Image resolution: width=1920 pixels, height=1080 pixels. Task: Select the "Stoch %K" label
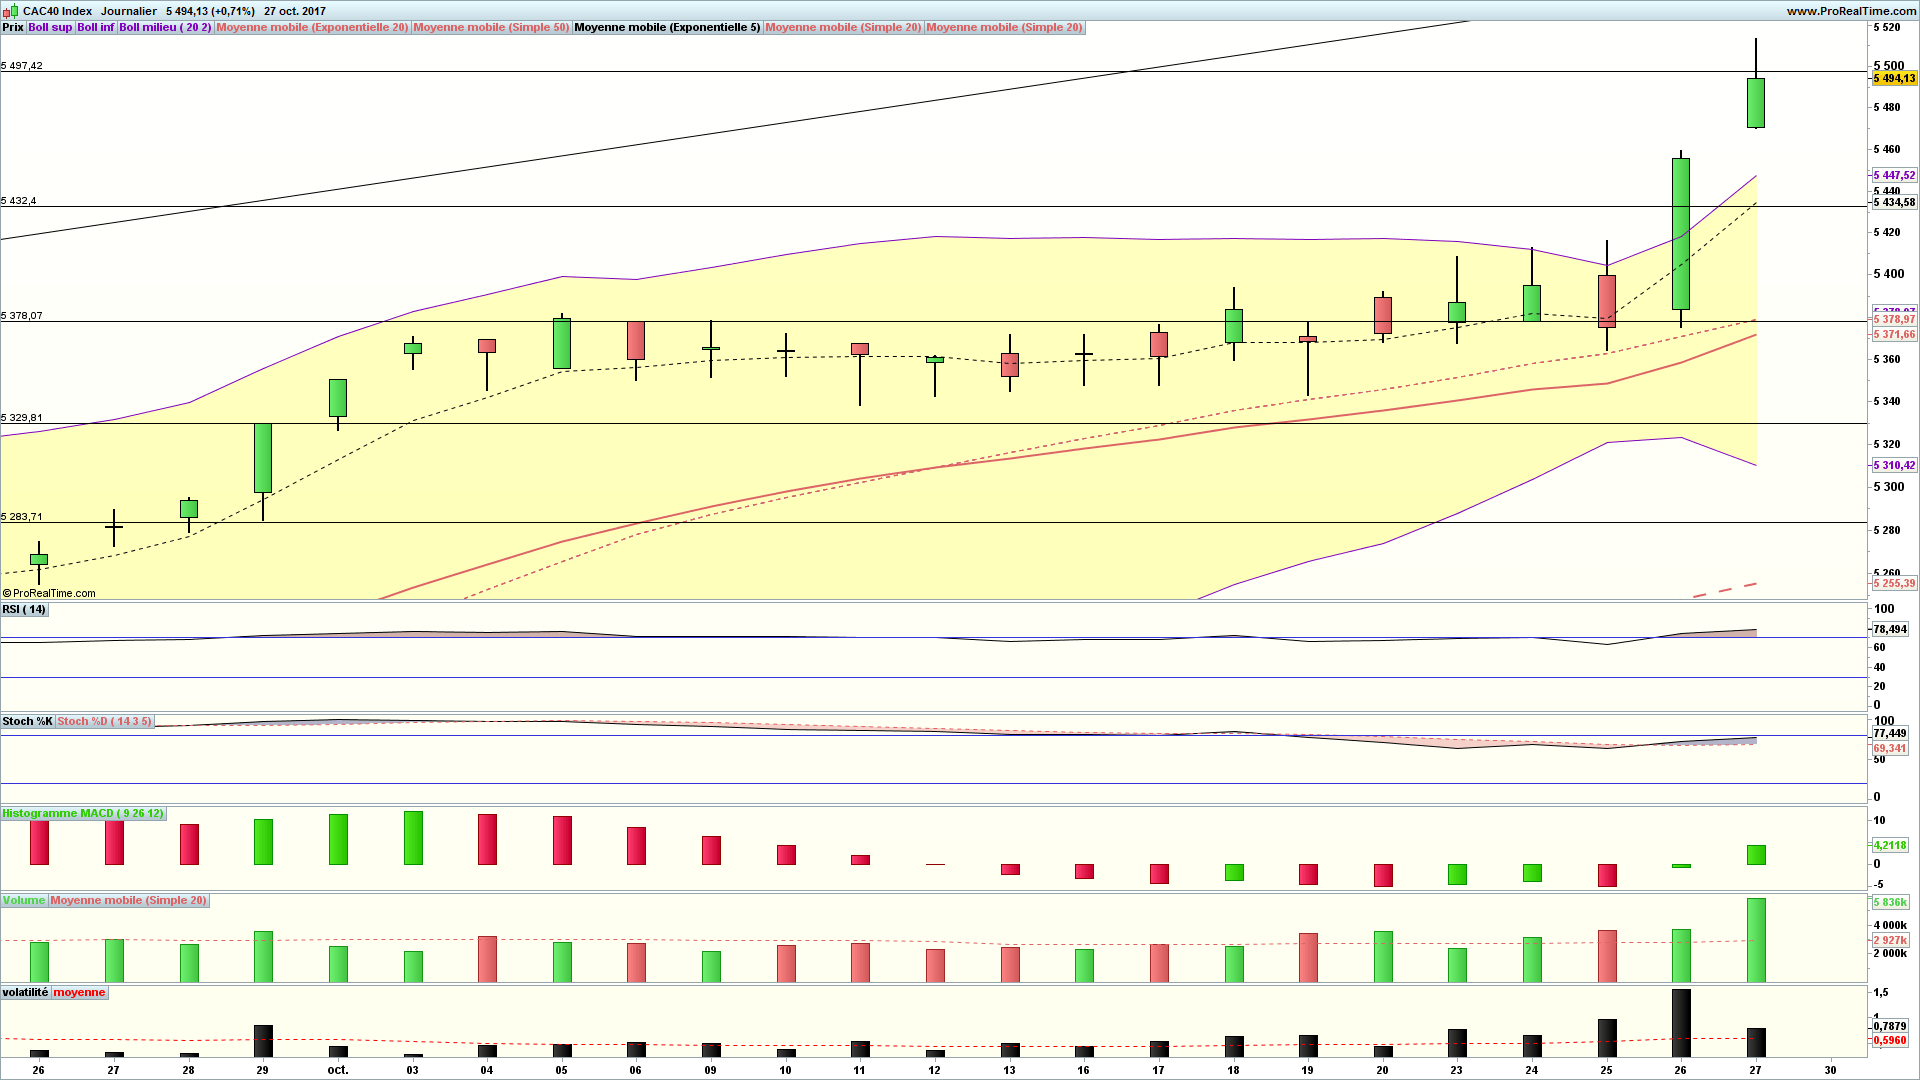tap(26, 720)
